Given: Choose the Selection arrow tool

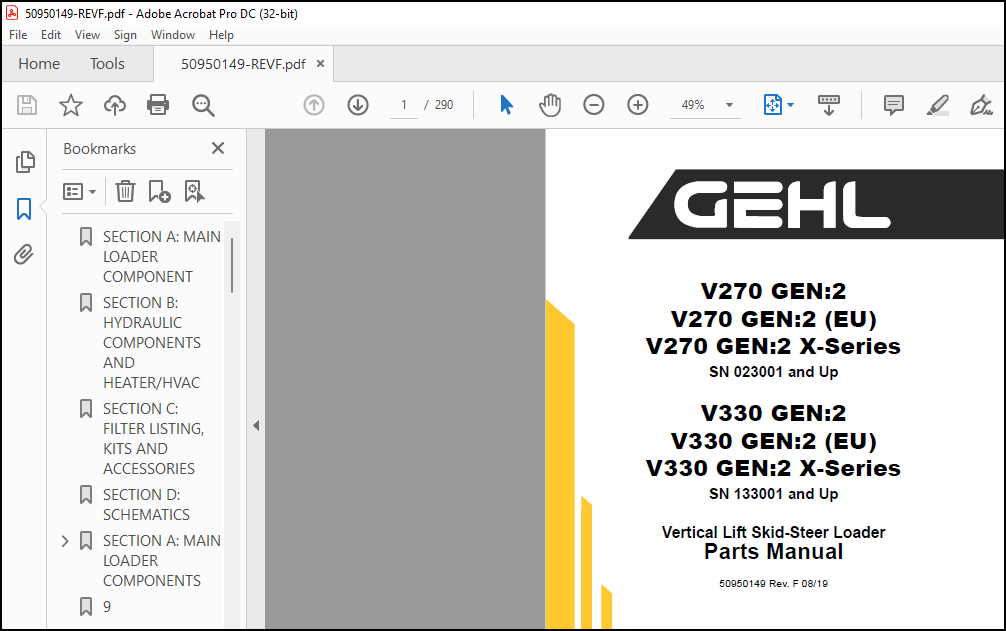Looking at the screenshot, I should 506,105.
